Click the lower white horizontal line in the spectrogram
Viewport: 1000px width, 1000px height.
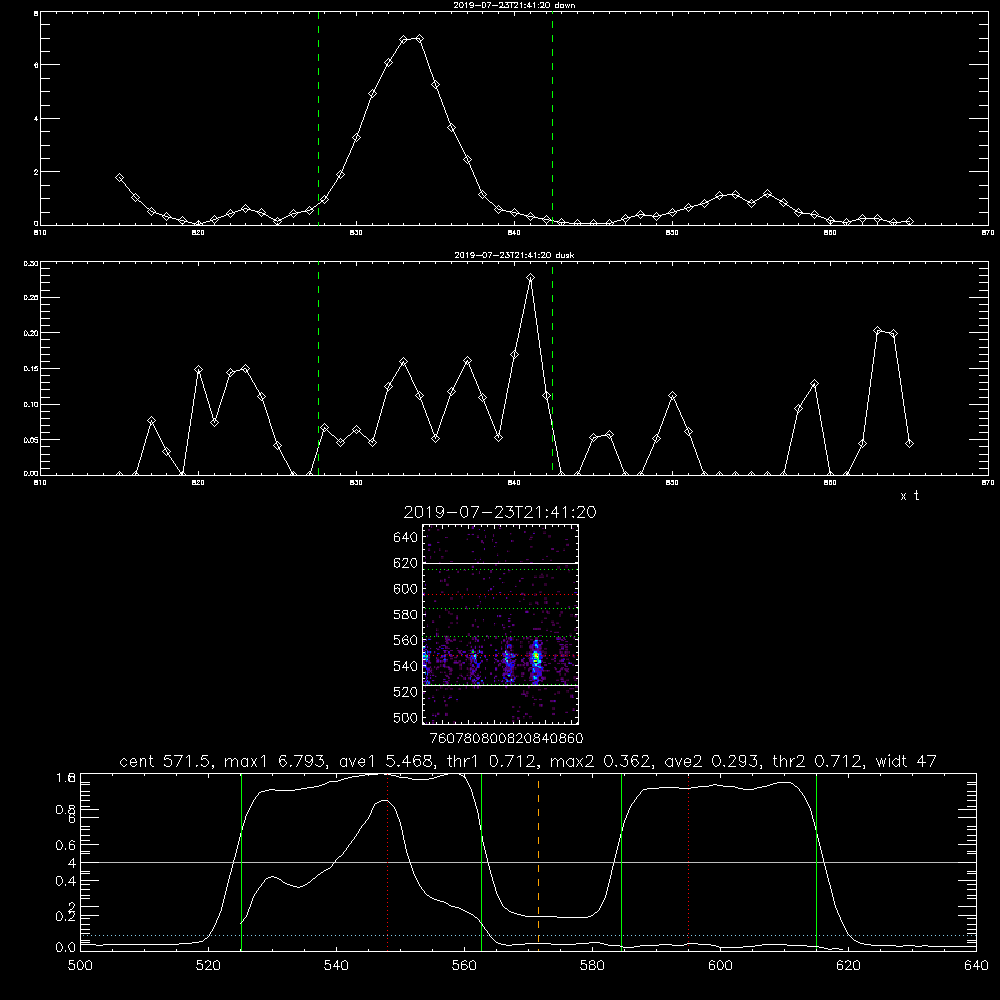500,685
